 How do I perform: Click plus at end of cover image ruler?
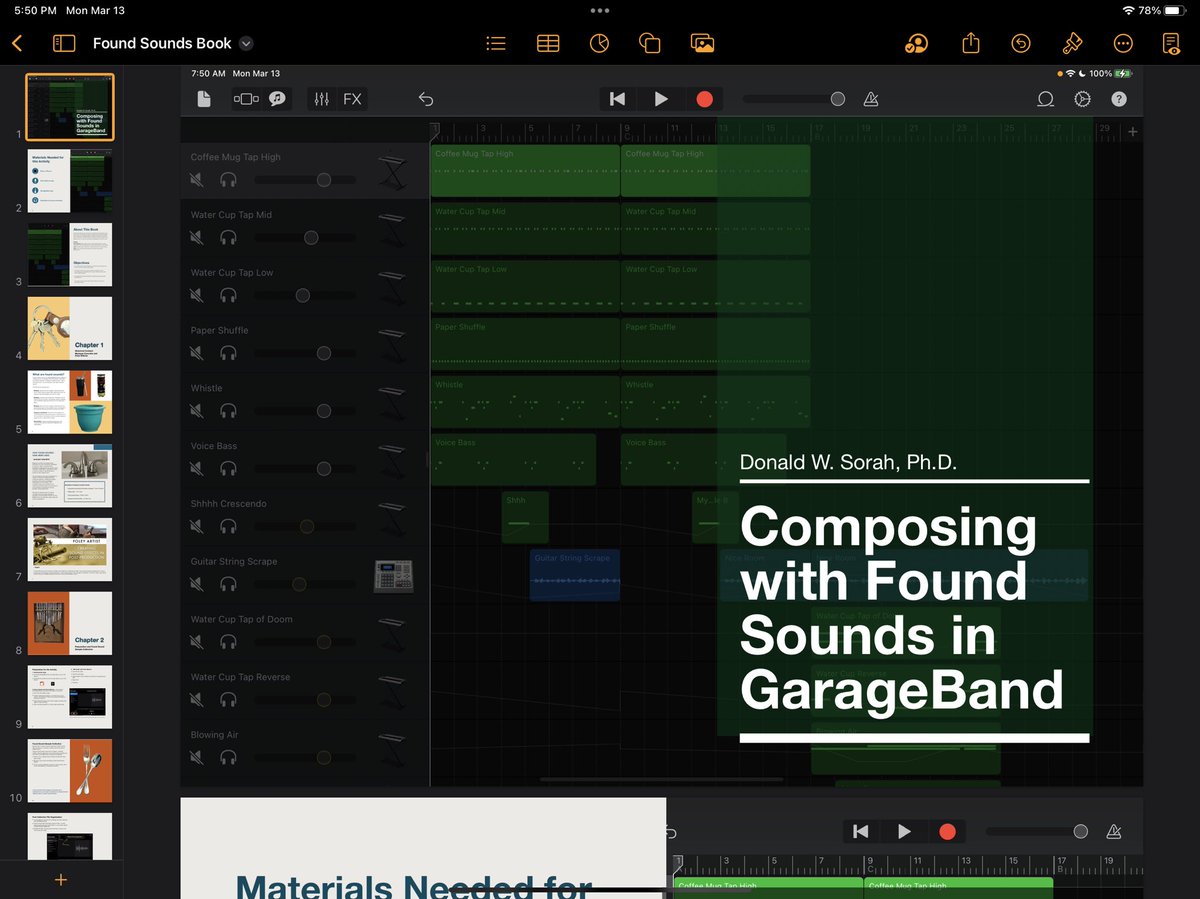(1132, 132)
